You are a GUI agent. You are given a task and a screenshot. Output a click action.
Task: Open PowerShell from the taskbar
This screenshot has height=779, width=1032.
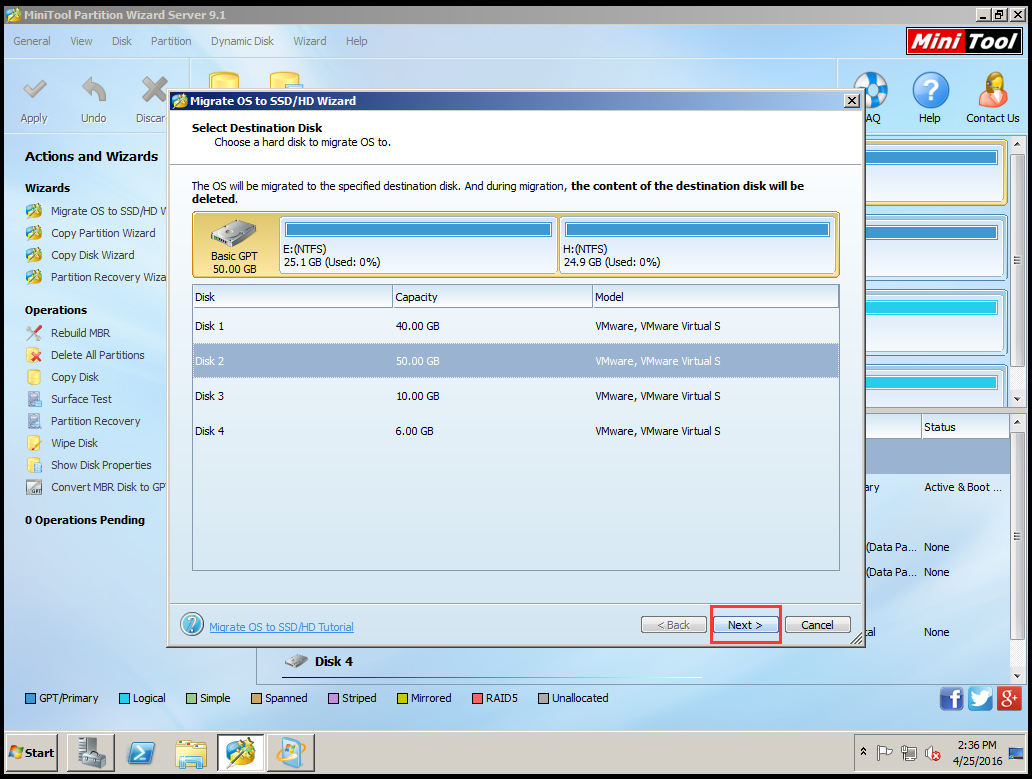[x=141, y=753]
